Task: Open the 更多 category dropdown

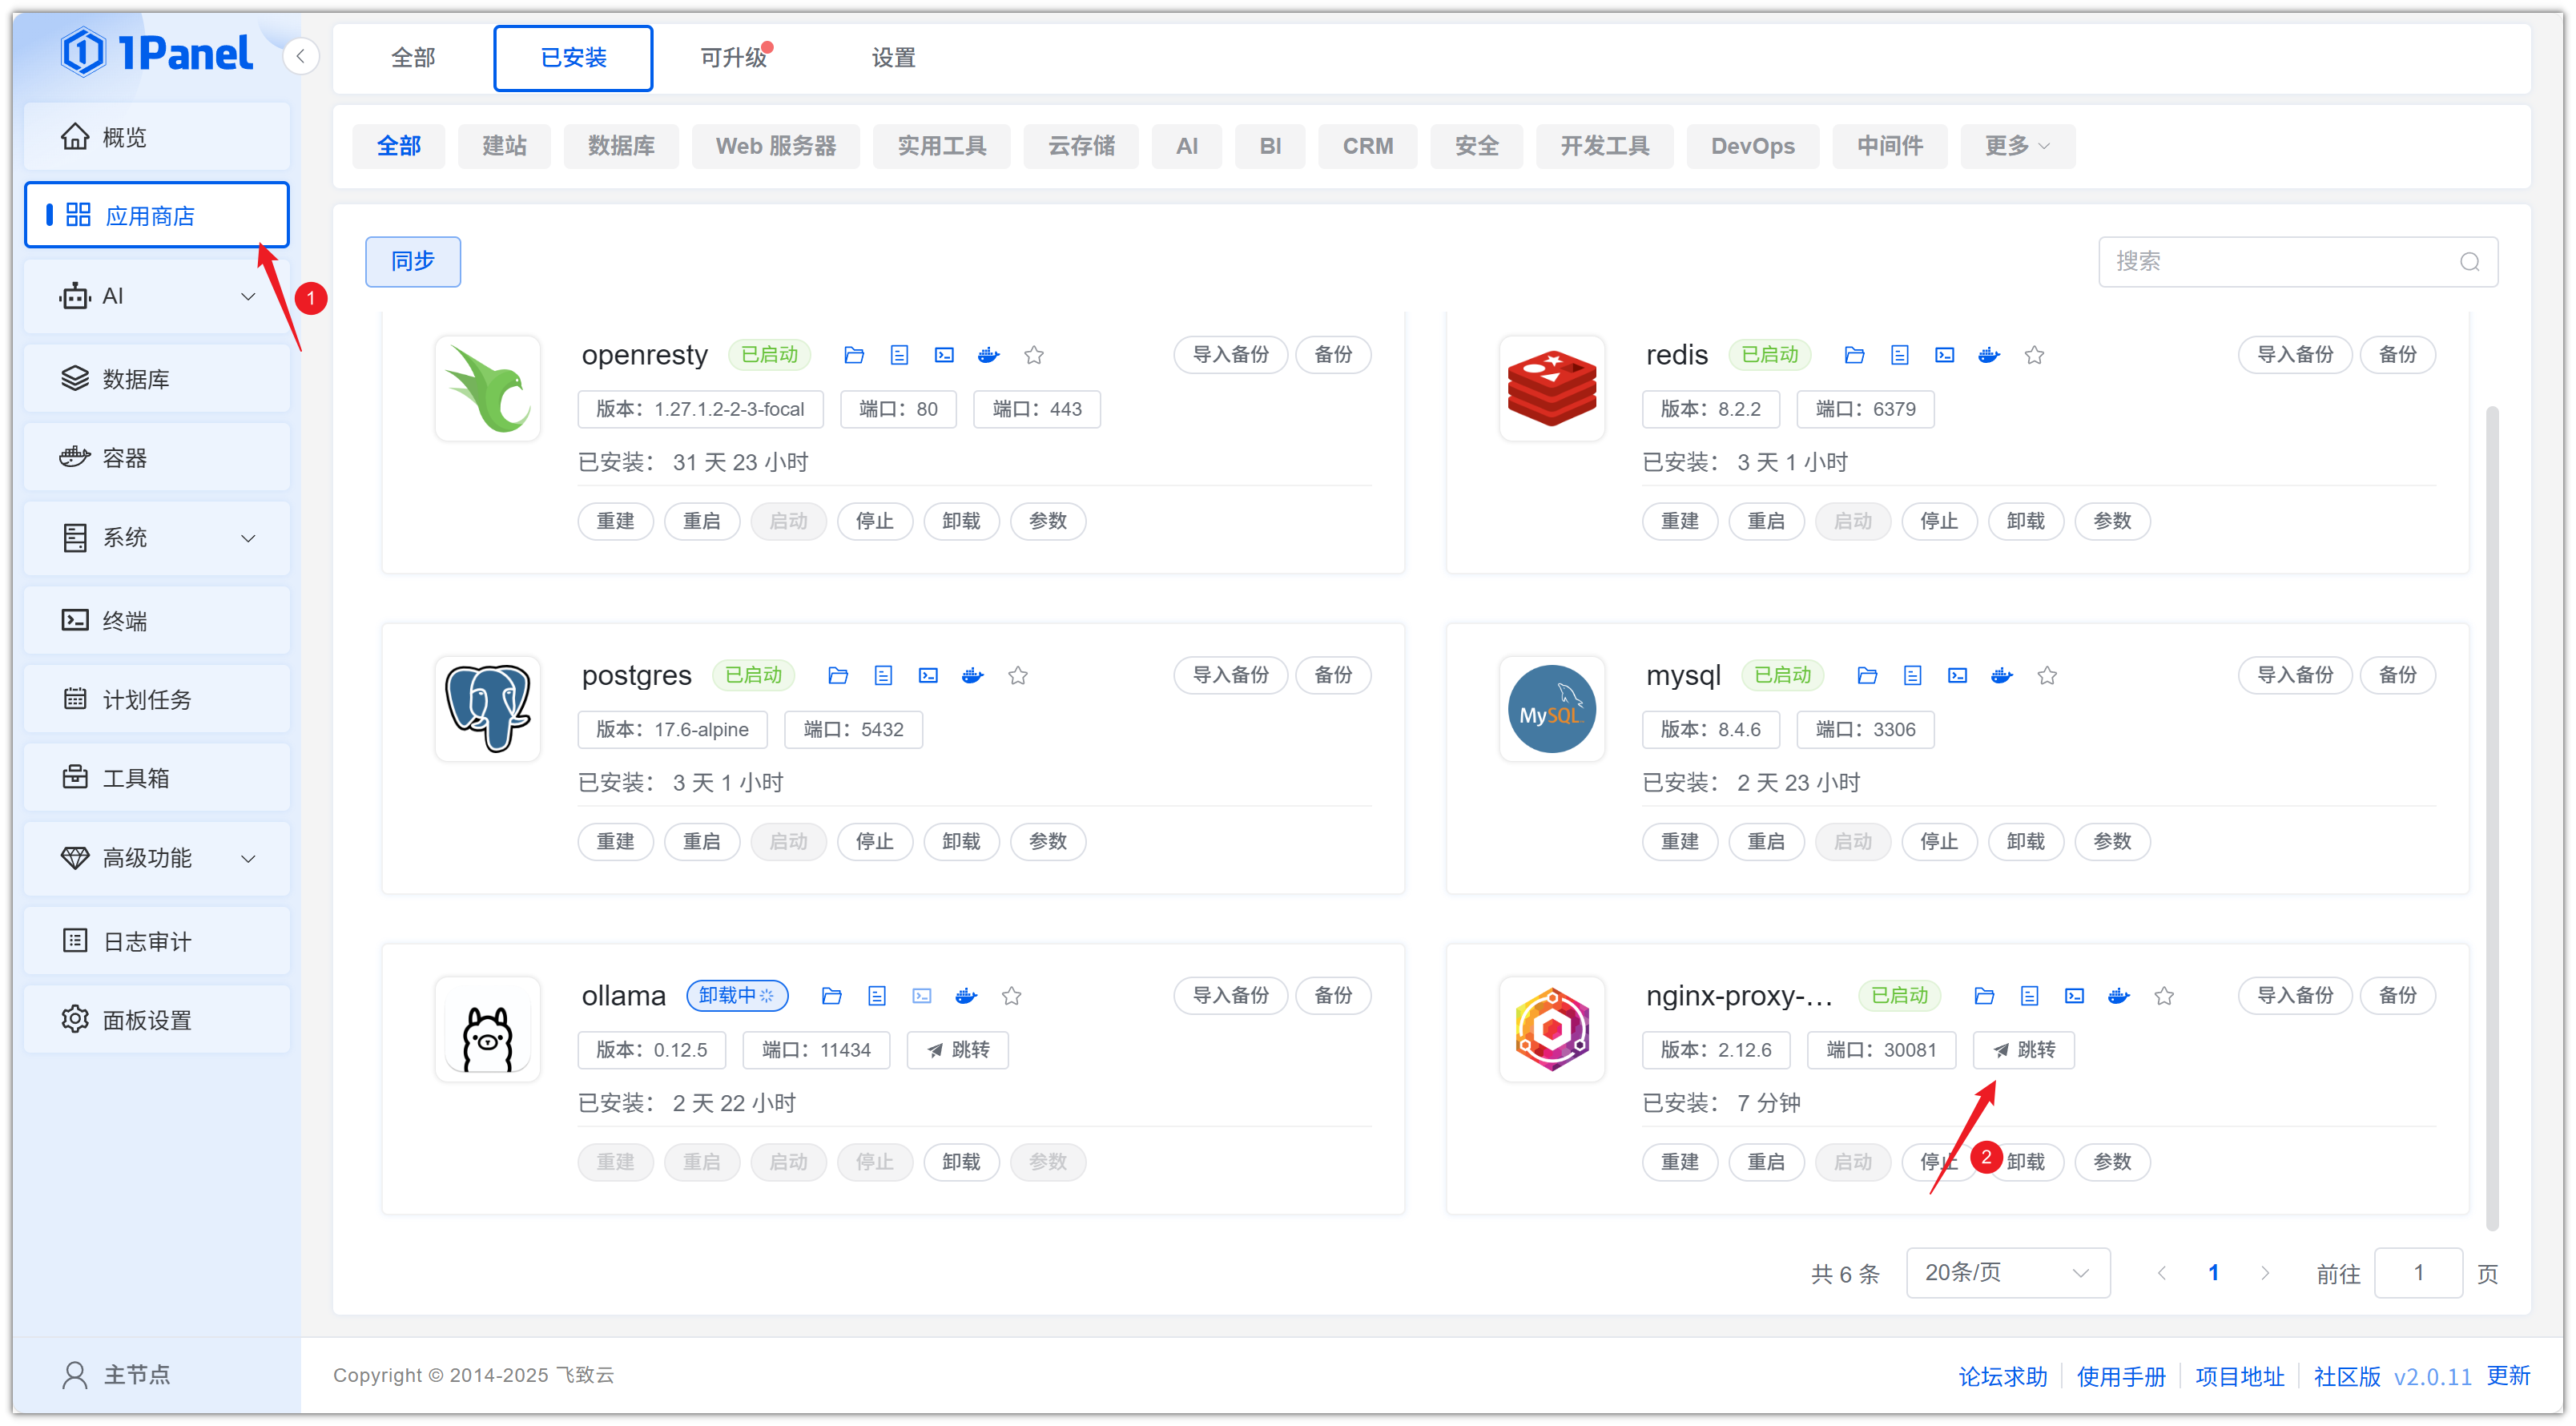Action: point(2016,146)
